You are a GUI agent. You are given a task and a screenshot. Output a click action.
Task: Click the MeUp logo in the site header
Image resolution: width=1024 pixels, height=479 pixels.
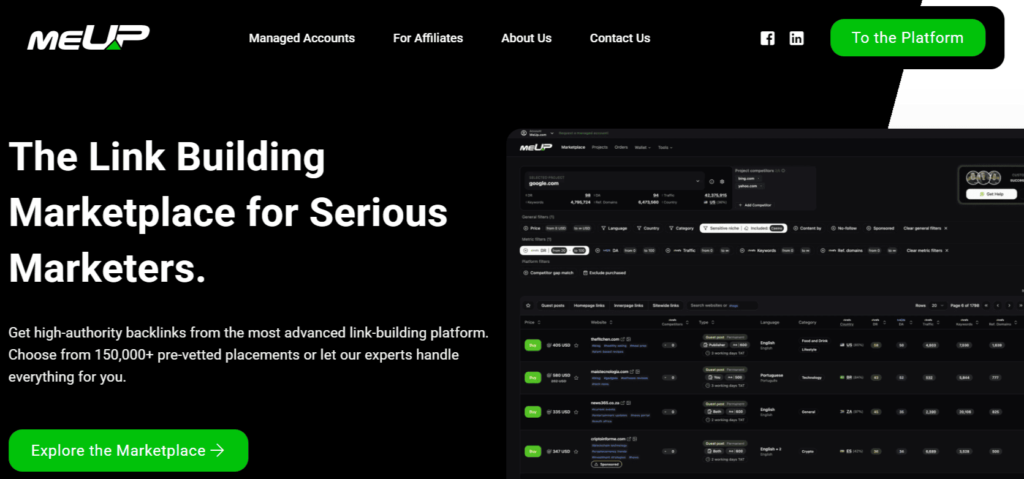click(x=88, y=37)
